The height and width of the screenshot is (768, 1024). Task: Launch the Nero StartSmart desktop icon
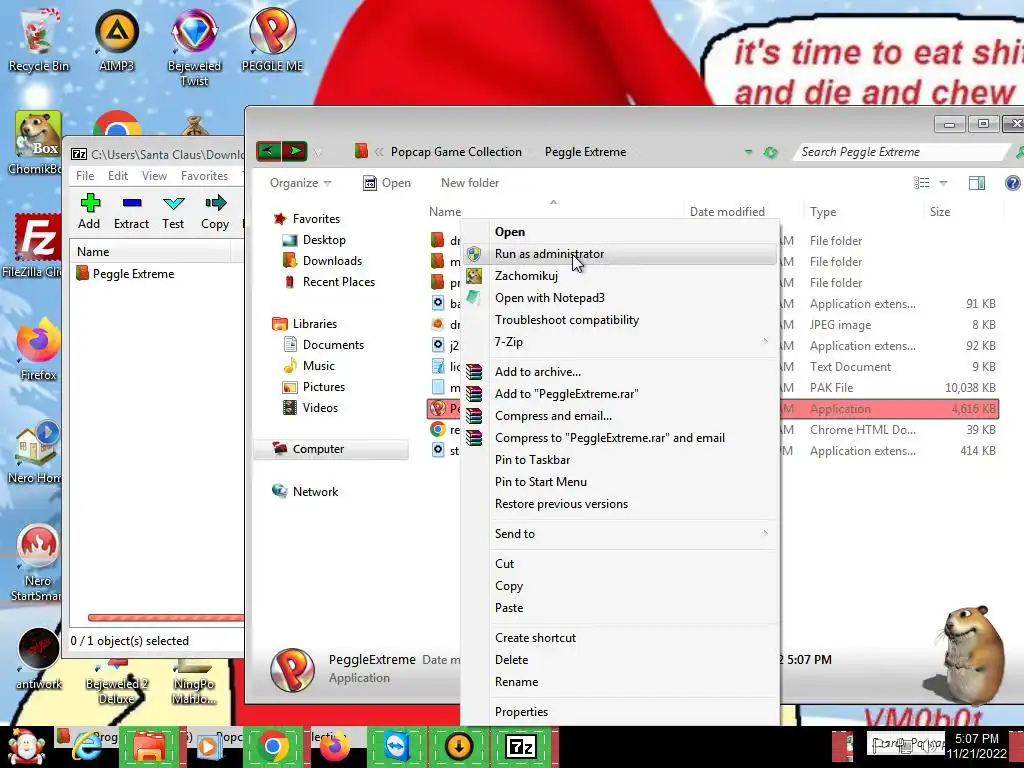(37, 563)
